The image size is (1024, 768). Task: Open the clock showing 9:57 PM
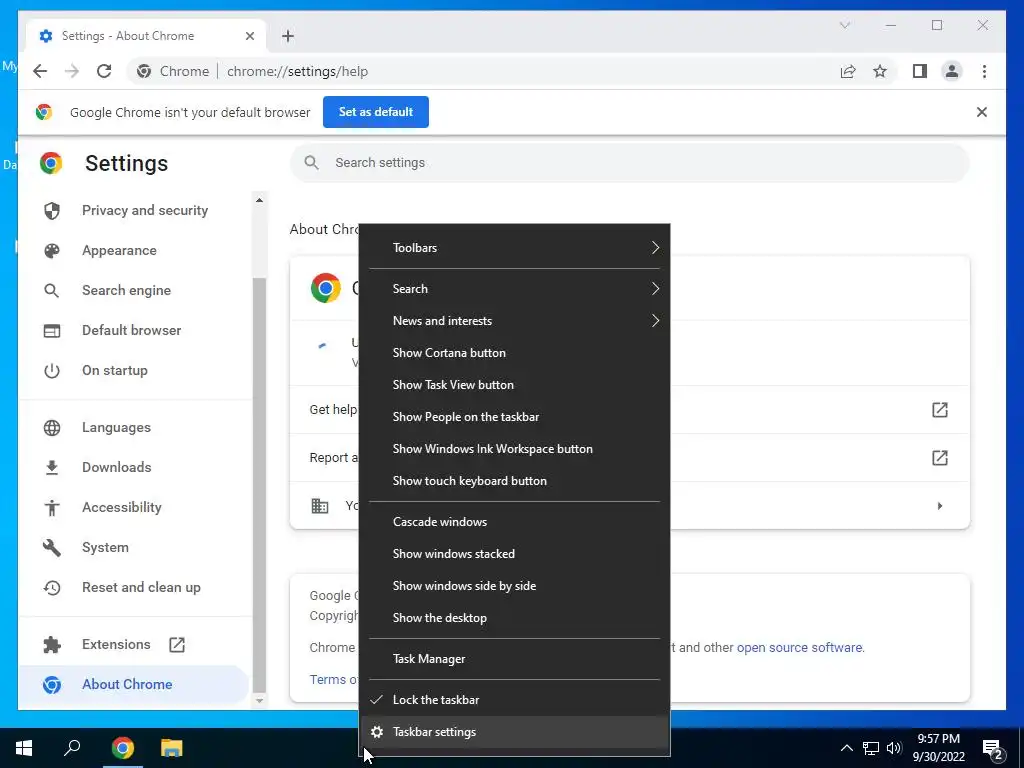tap(938, 748)
